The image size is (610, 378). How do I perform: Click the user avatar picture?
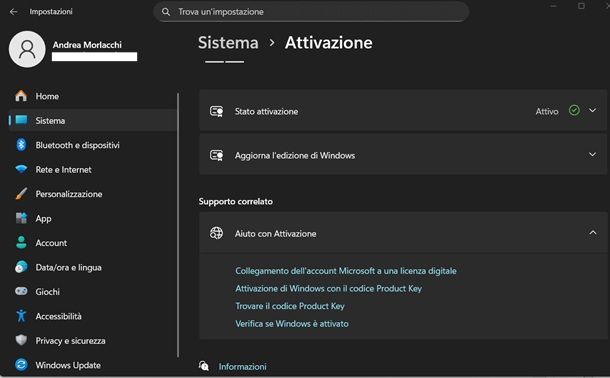coord(27,49)
